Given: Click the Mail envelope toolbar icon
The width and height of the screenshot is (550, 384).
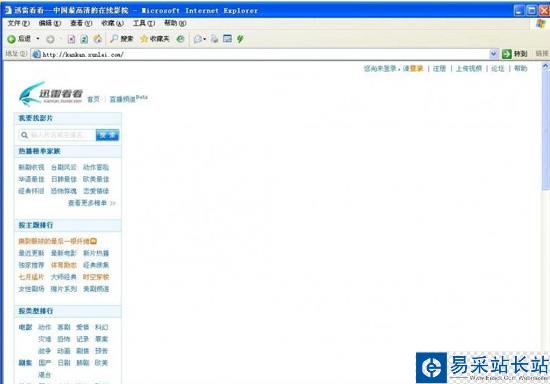Looking at the screenshot, I should coord(198,39).
